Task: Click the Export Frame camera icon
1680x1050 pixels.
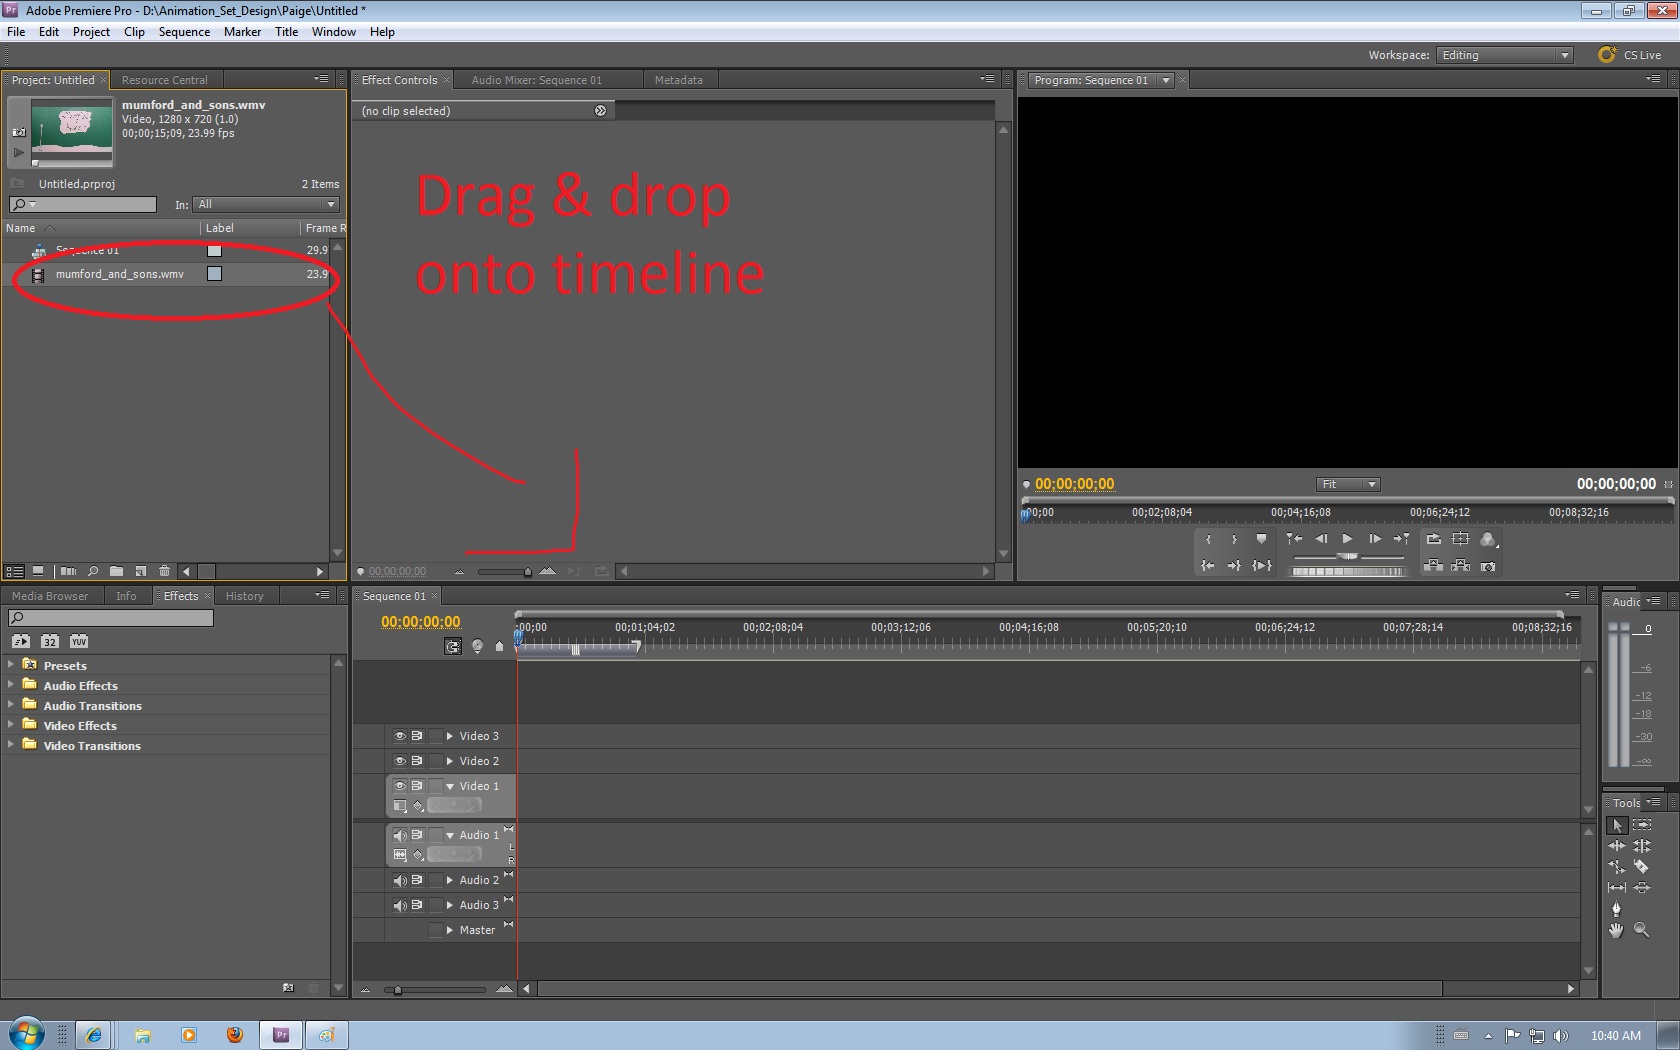Action: tap(1488, 566)
